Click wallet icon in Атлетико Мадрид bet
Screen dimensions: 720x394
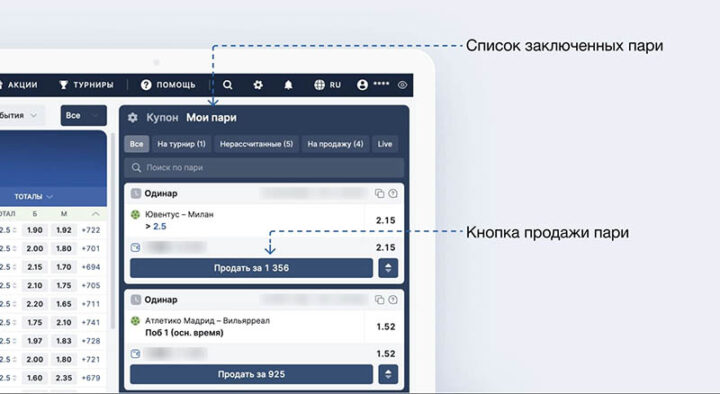(x=135, y=354)
